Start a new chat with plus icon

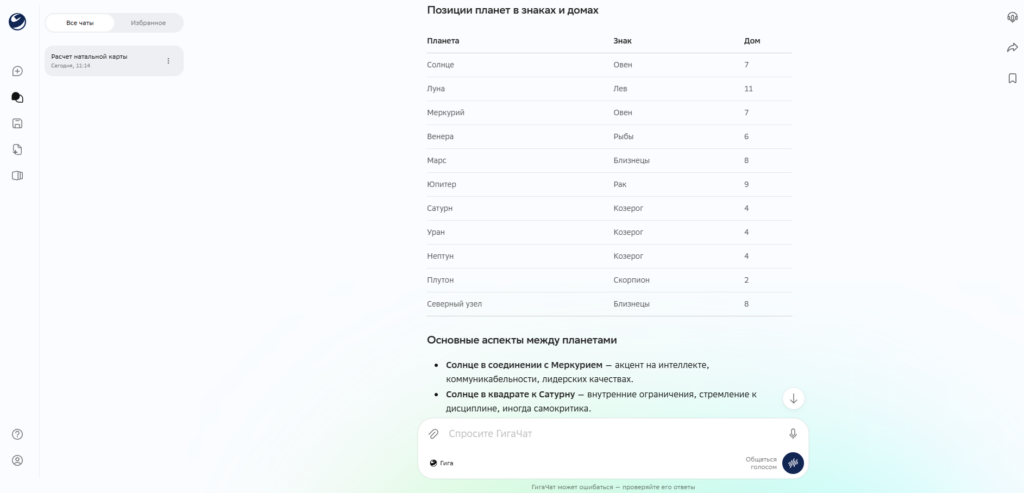pyautogui.click(x=18, y=71)
